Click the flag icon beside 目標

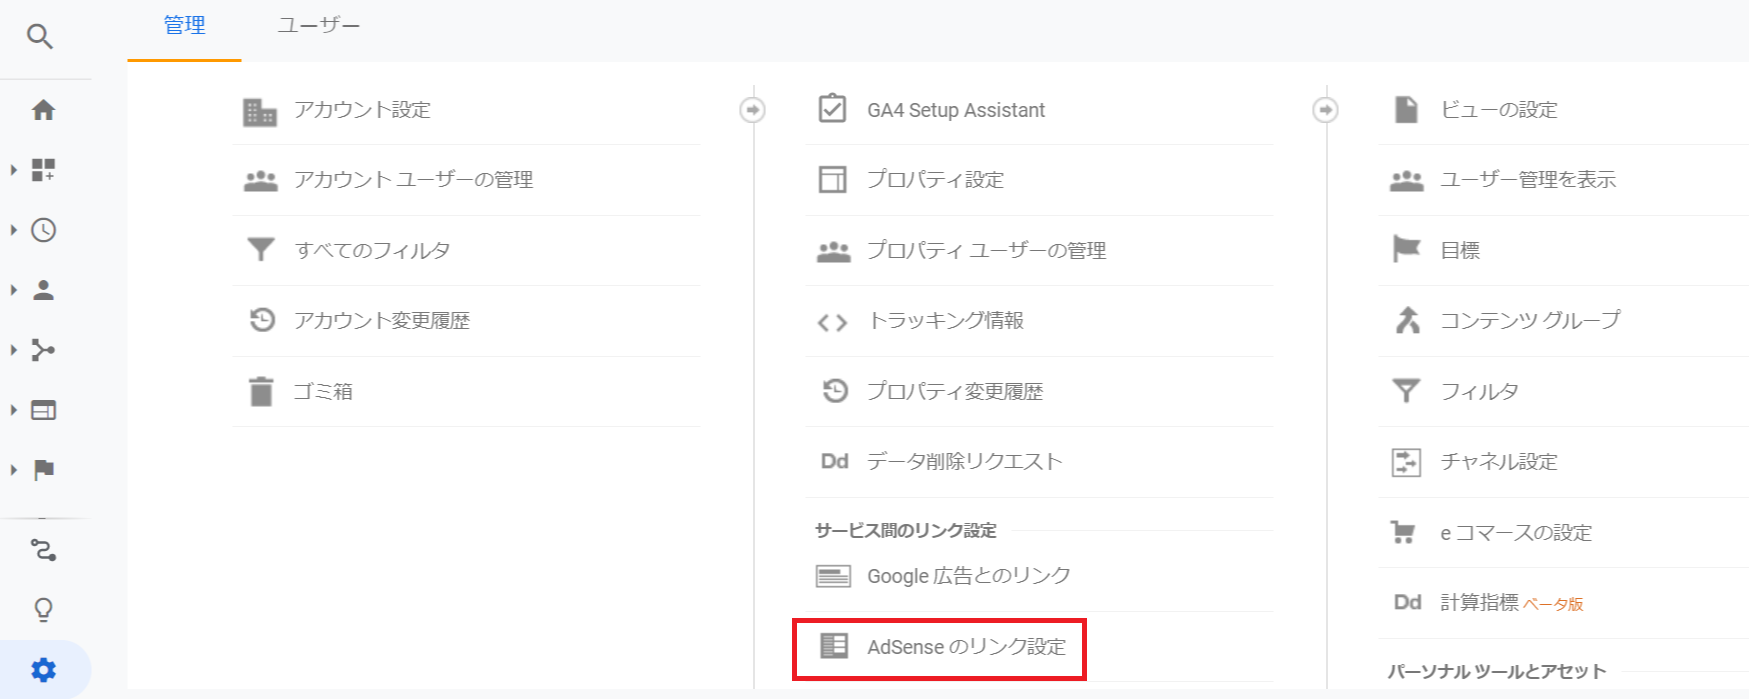[x=1406, y=249]
